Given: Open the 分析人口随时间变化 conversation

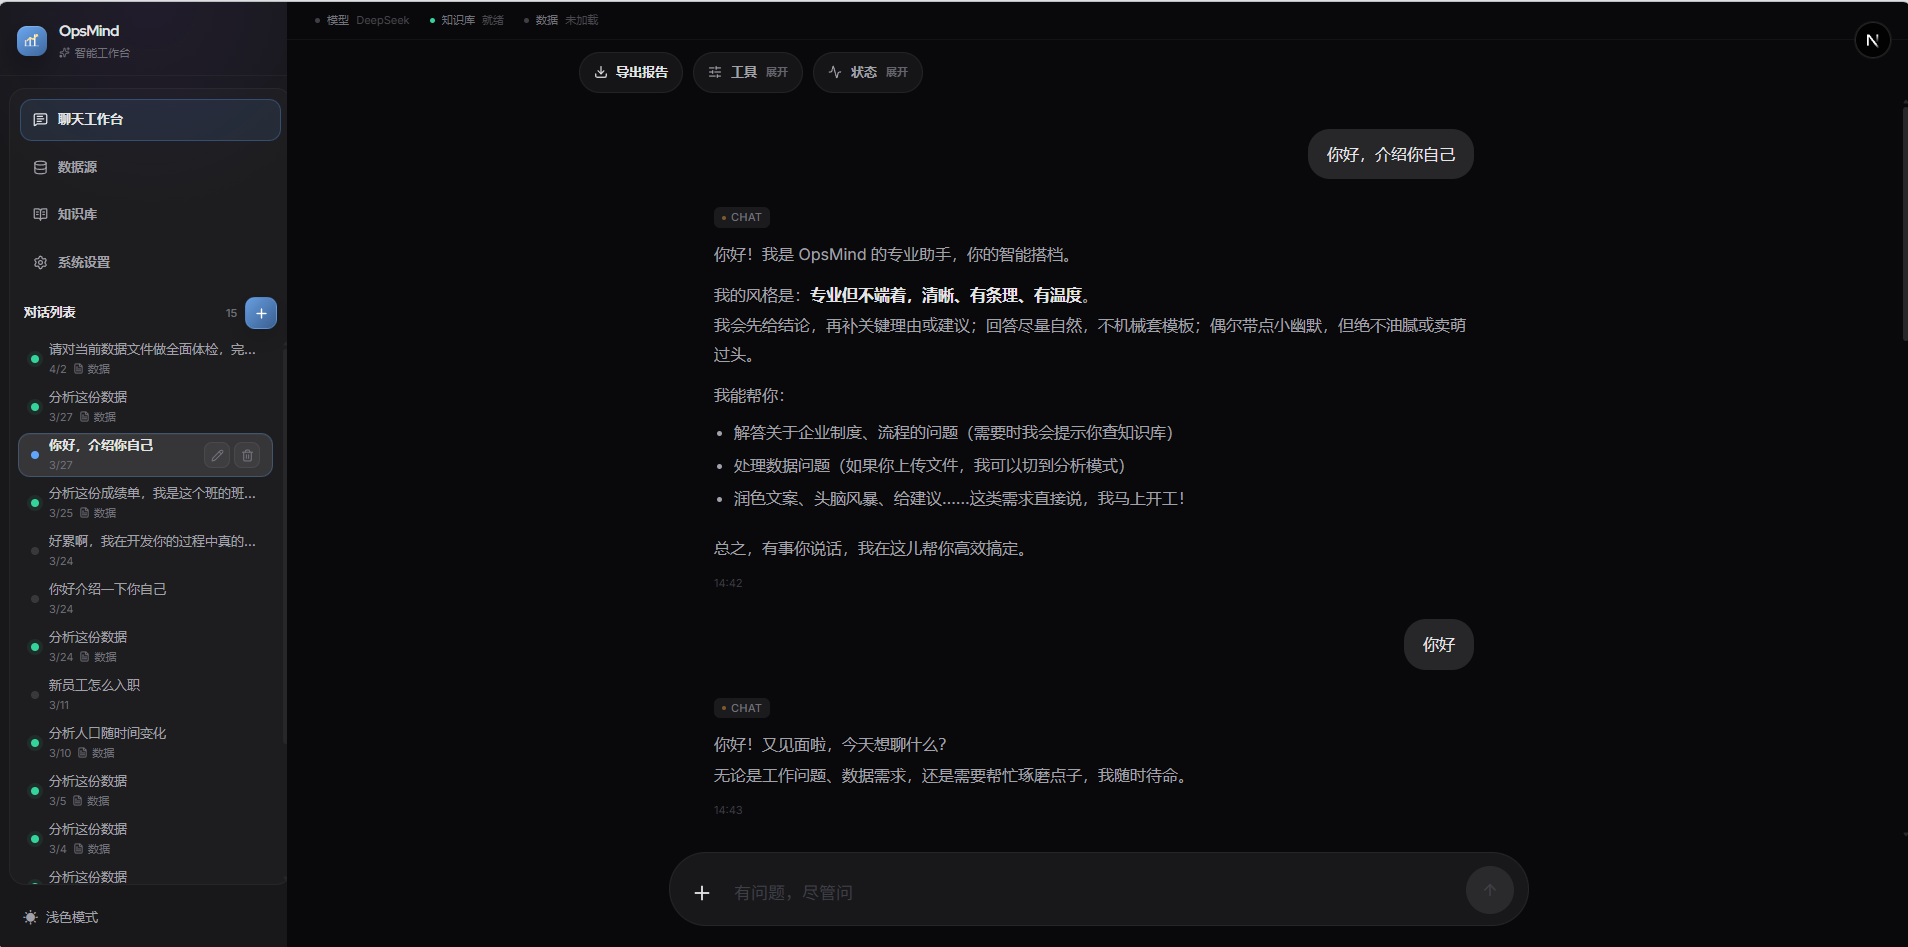Looking at the screenshot, I should 108,732.
